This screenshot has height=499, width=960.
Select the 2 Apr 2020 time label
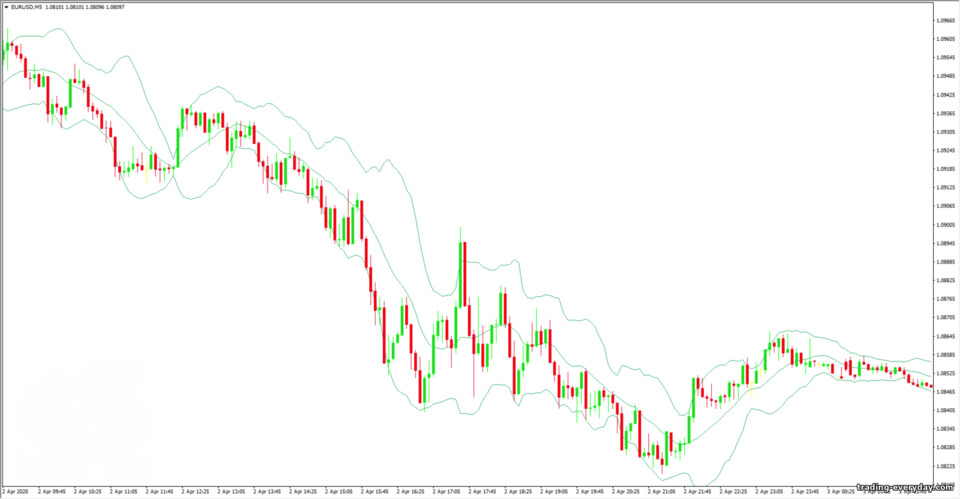pos(15,492)
